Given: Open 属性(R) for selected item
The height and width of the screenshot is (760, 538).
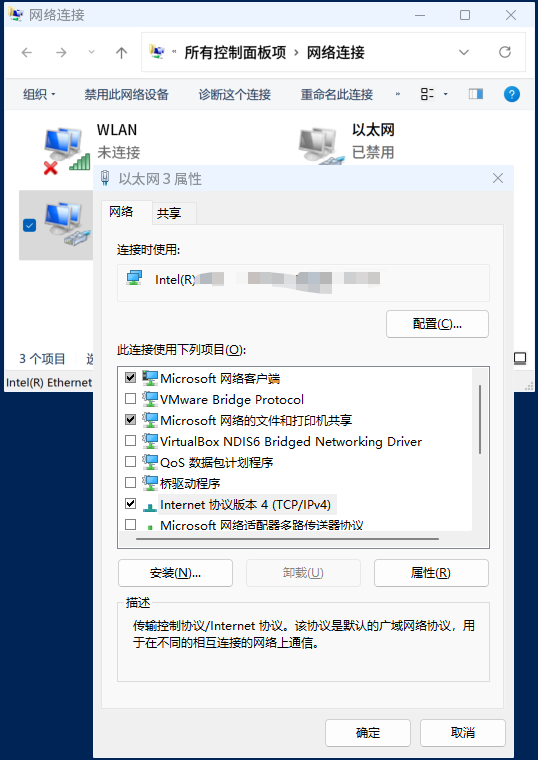Looking at the screenshot, I should (431, 573).
